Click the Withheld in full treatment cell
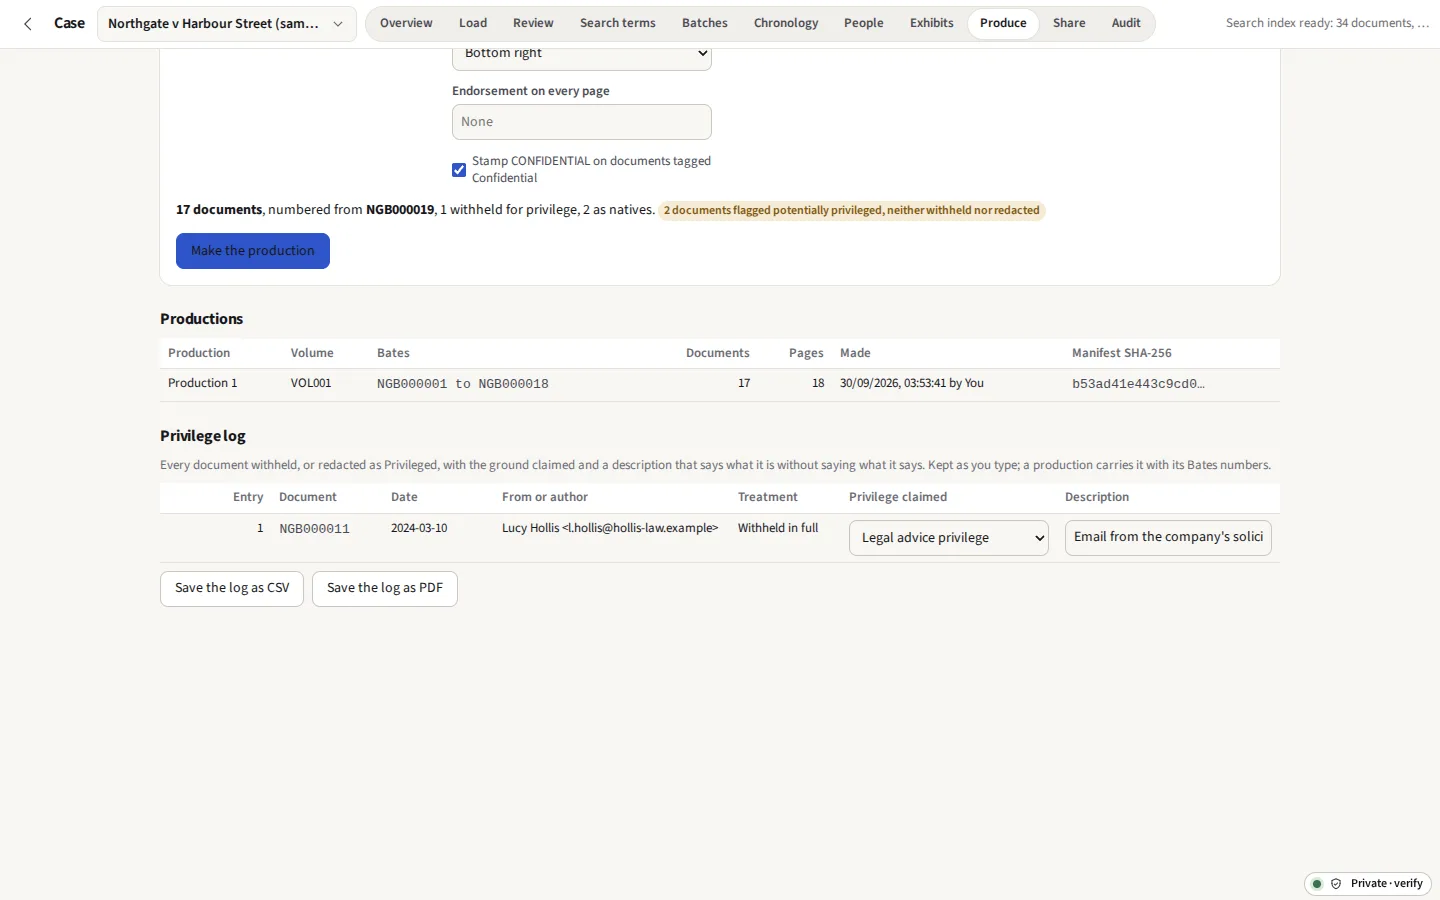1440x900 pixels. pos(778,528)
